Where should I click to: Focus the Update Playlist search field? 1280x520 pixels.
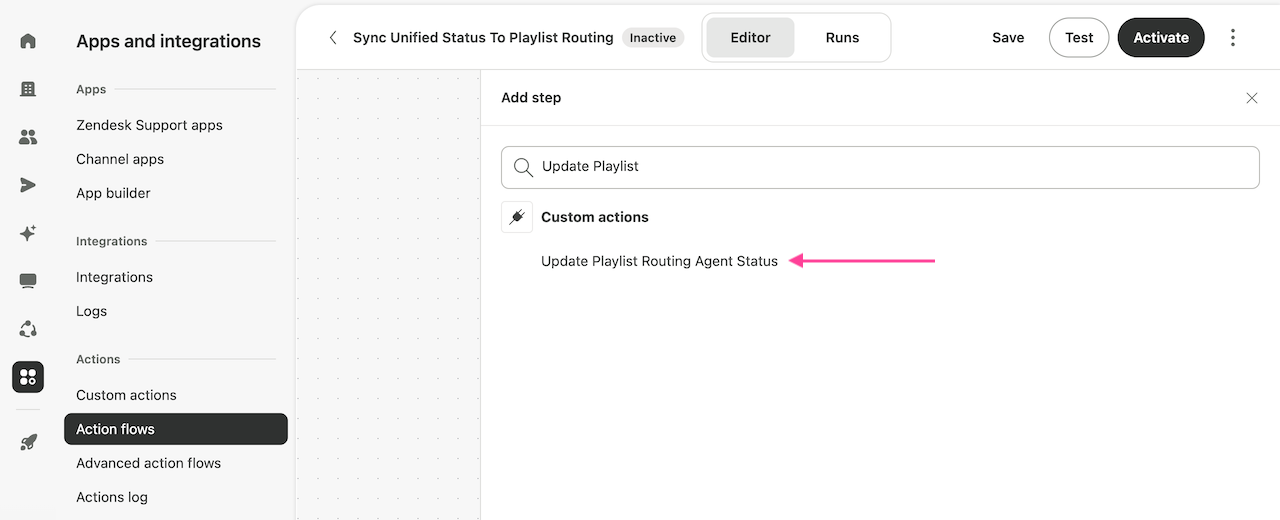click(x=880, y=167)
